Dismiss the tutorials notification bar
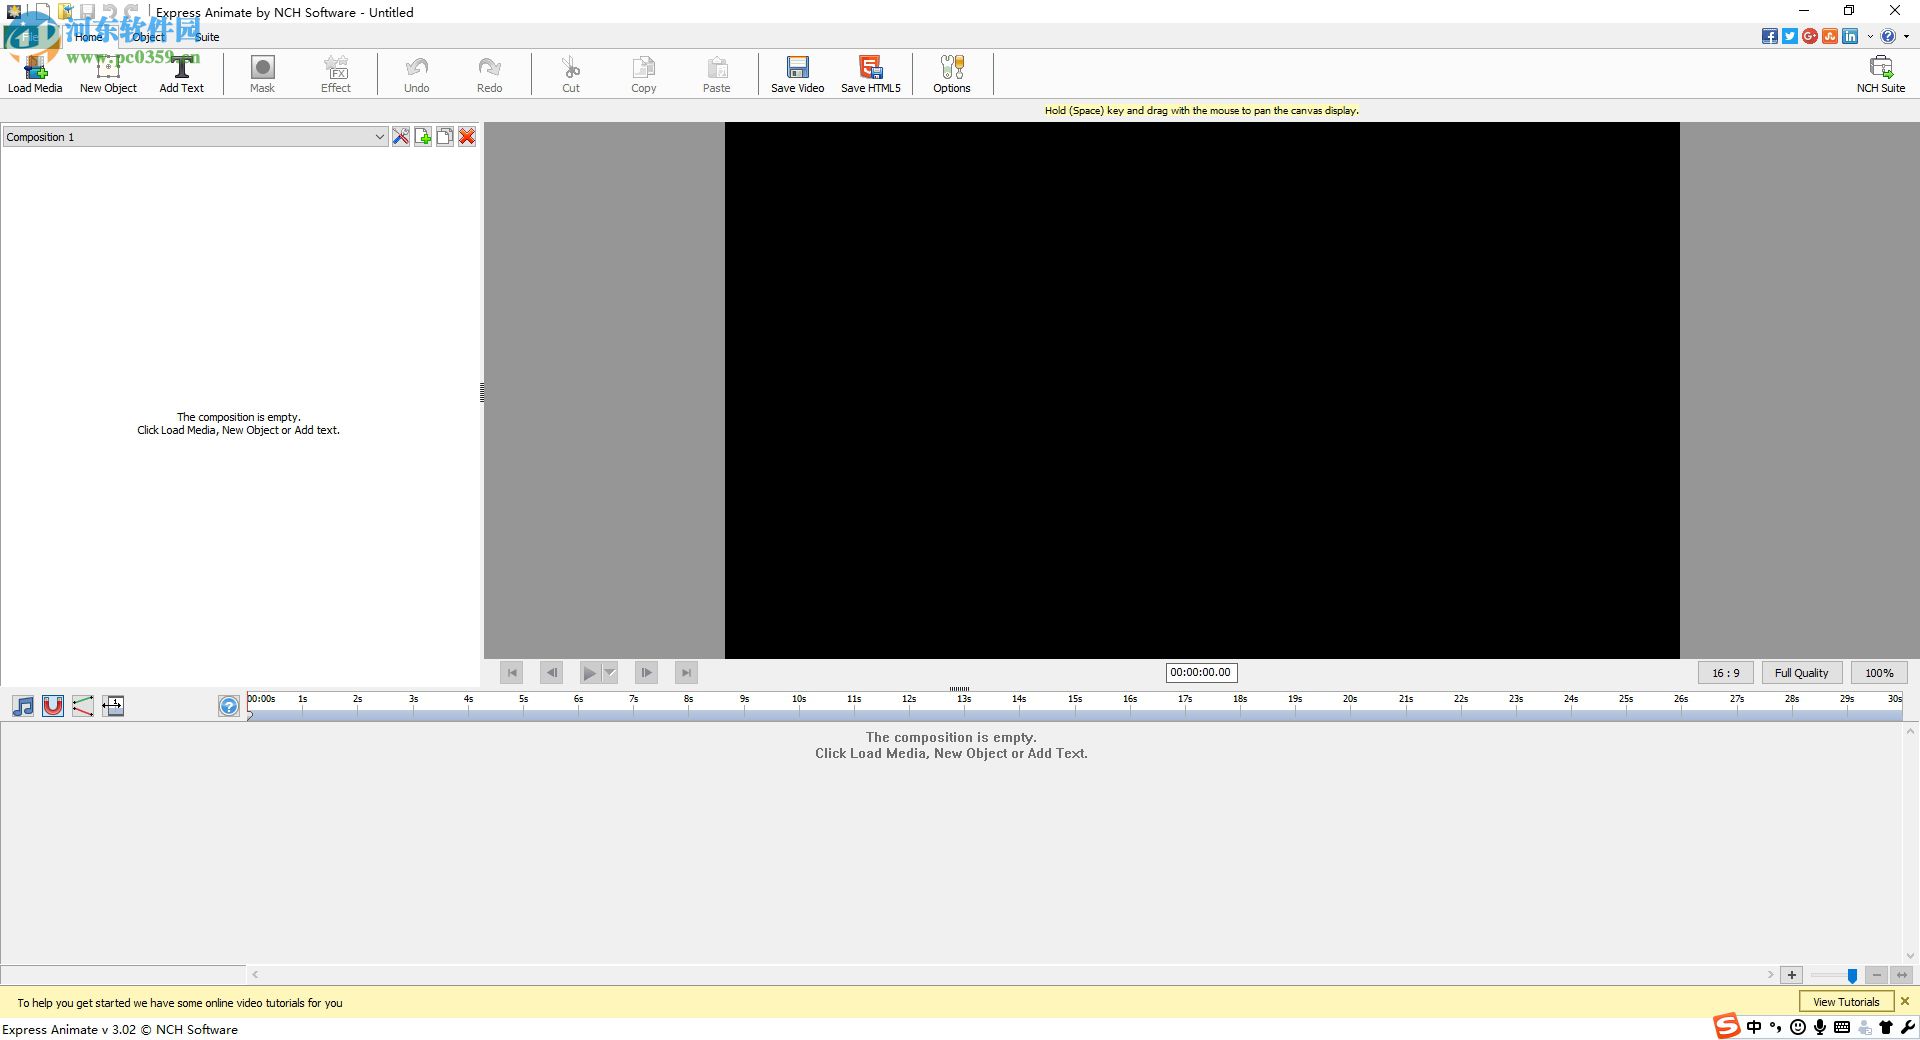This screenshot has height=1040, width=1920. point(1905,1001)
